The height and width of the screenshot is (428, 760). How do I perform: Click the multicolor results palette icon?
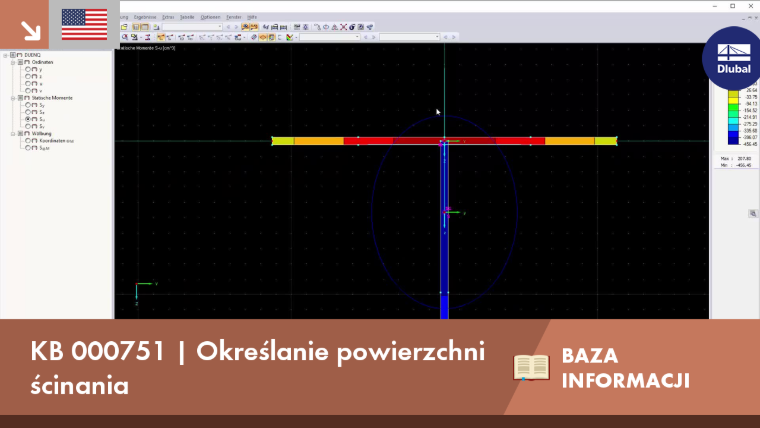(289, 37)
